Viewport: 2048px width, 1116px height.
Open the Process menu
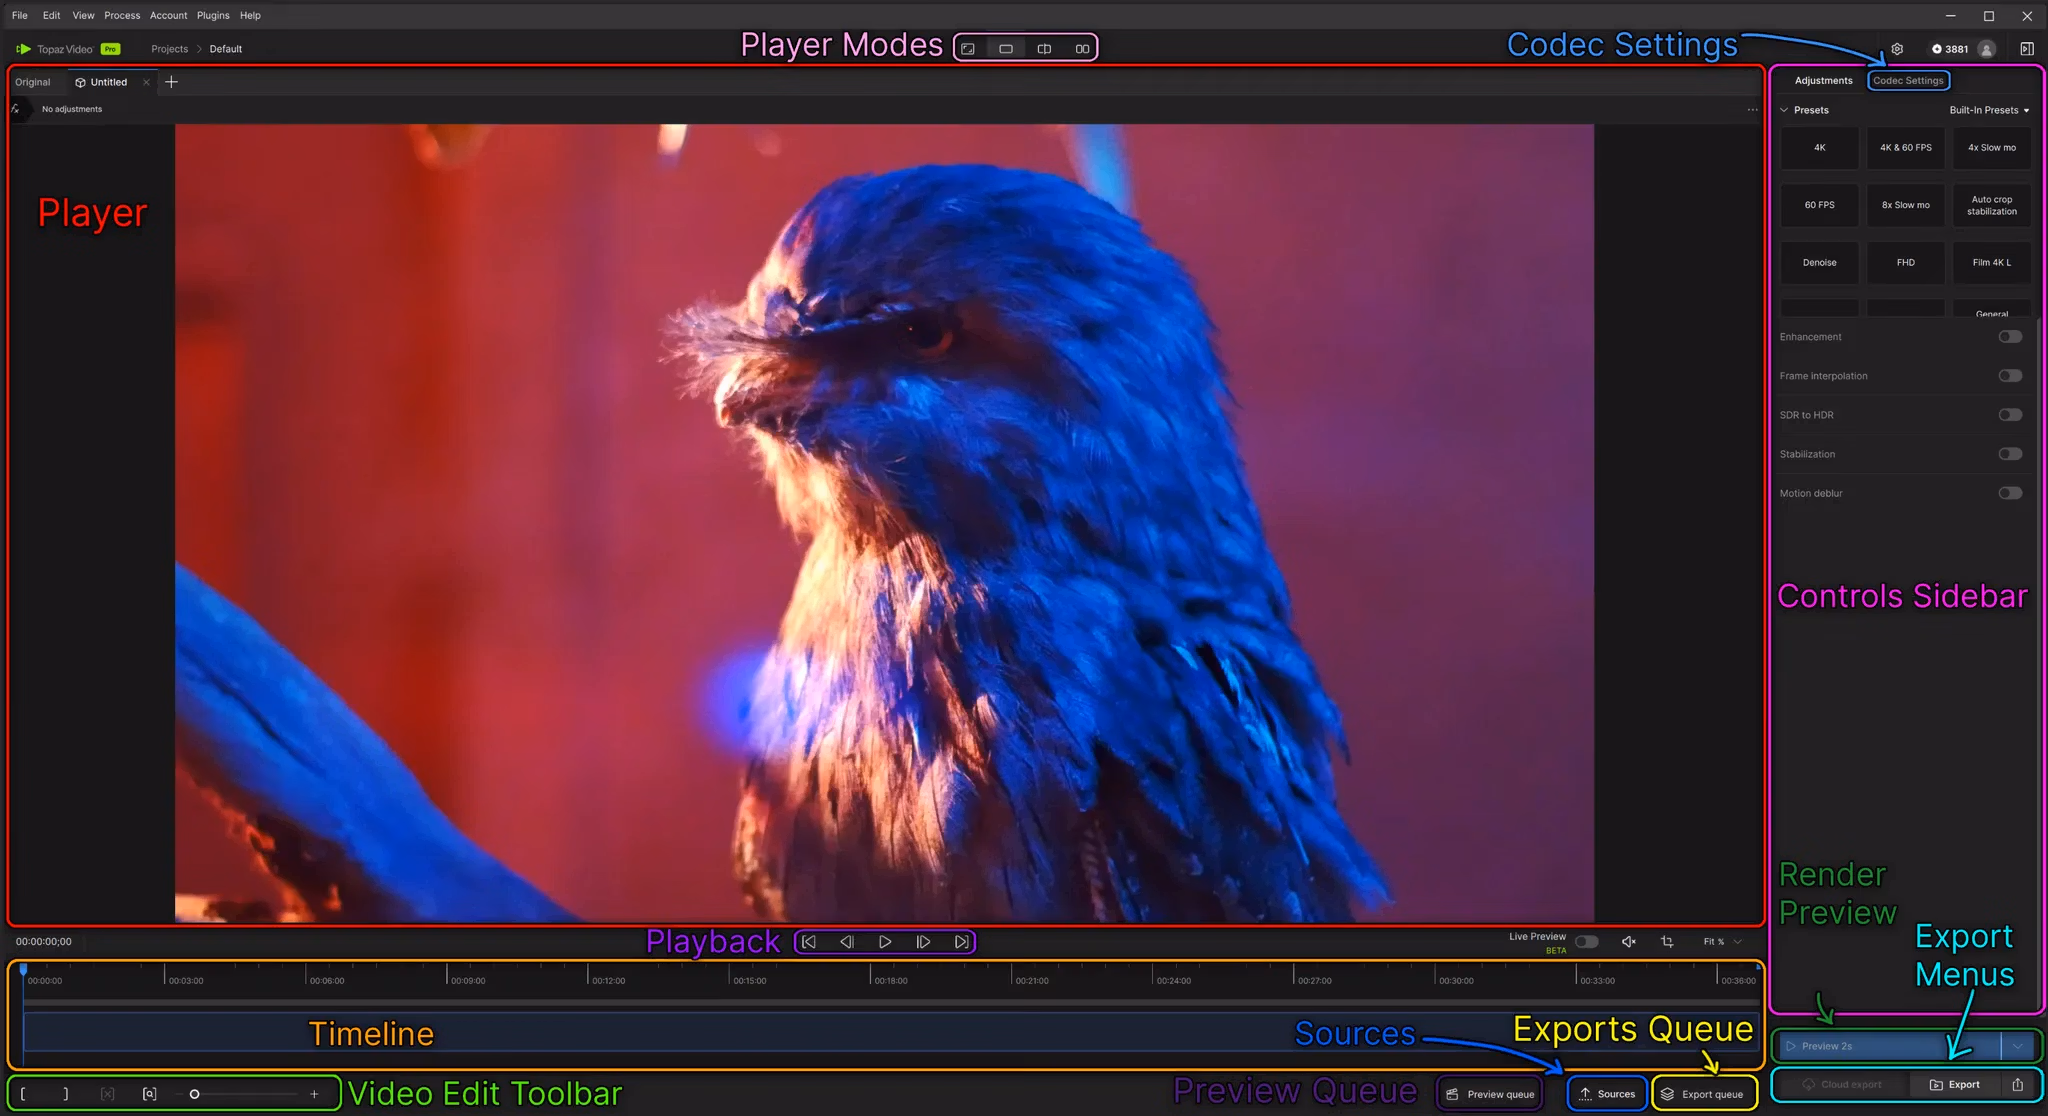[122, 15]
